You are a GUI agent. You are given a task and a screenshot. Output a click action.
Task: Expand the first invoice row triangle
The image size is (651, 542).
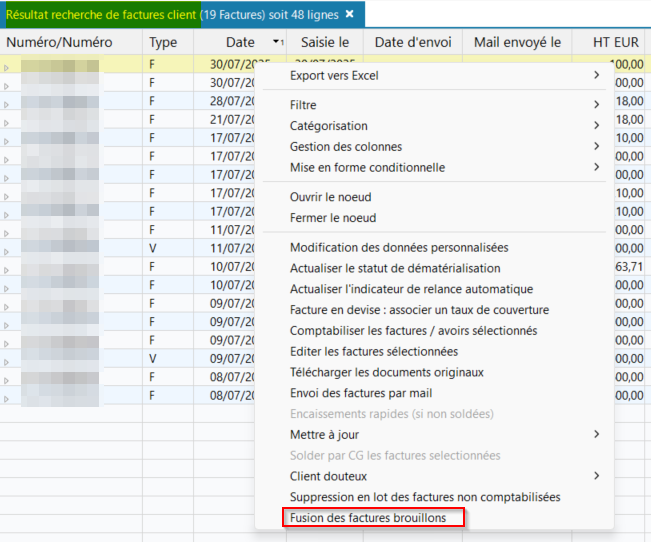click(7, 68)
